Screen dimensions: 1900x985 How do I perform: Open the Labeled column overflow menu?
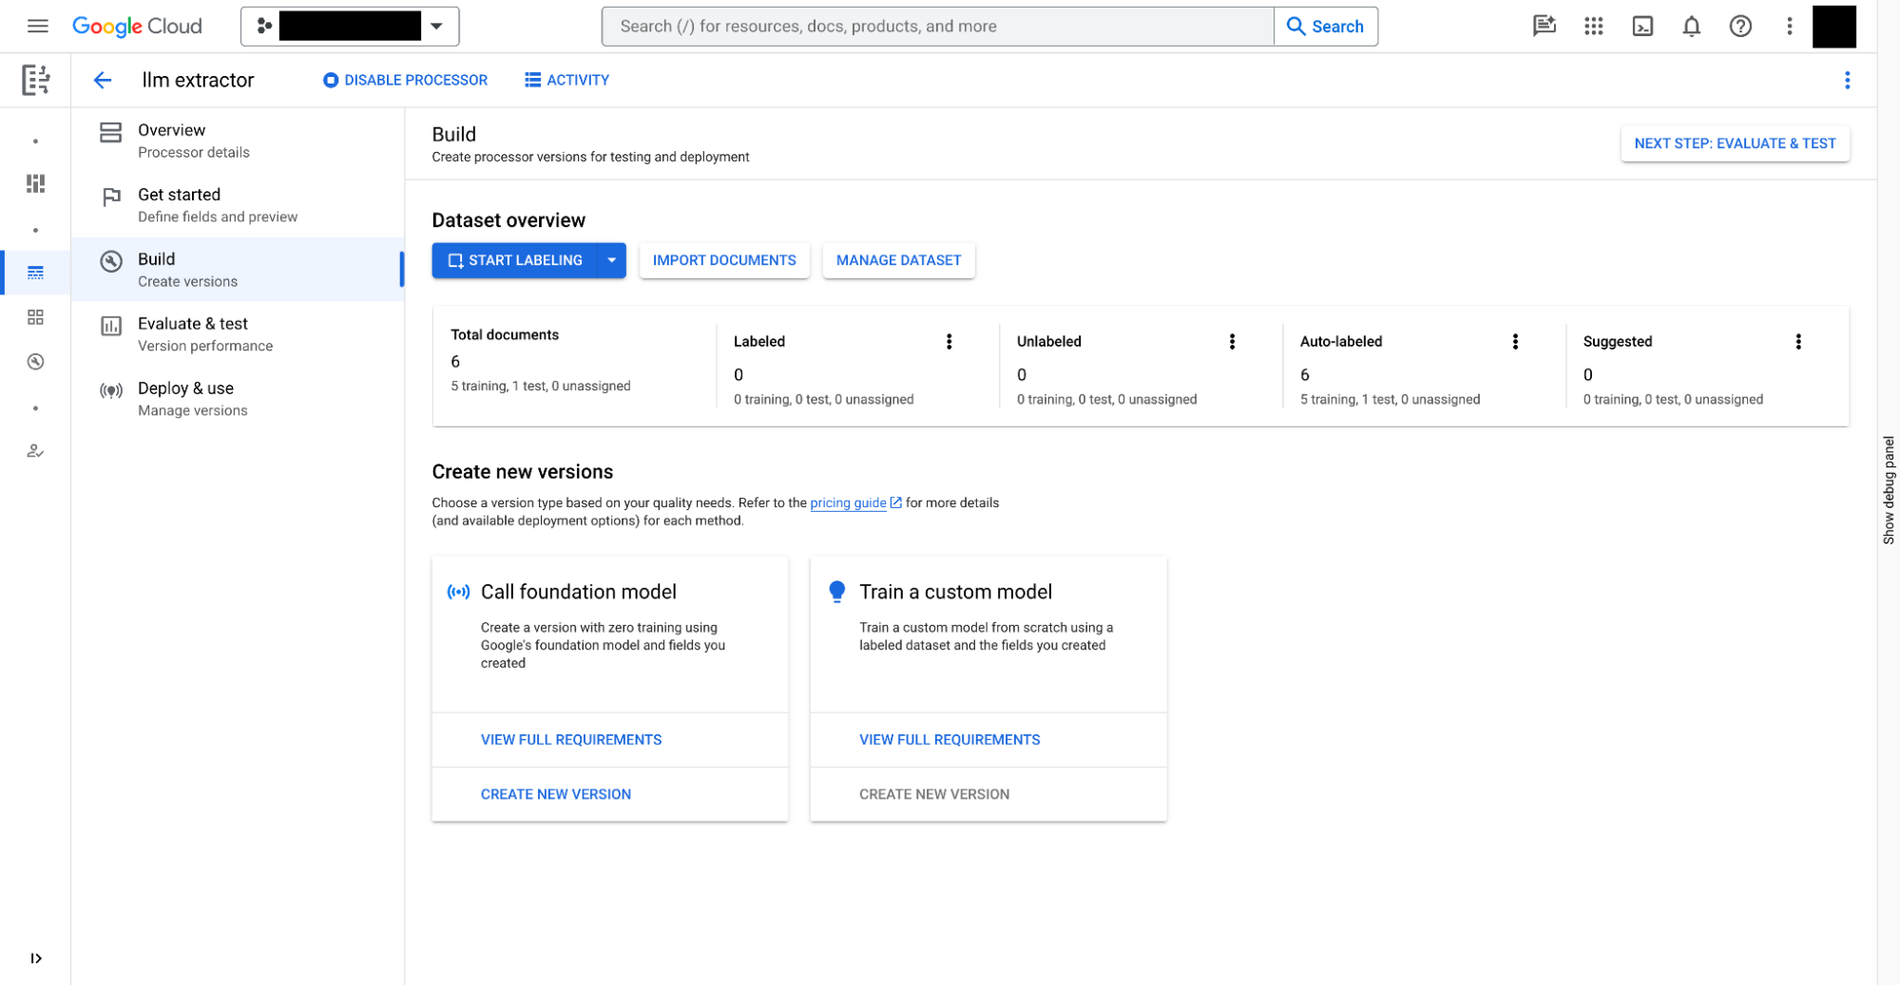pos(949,341)
